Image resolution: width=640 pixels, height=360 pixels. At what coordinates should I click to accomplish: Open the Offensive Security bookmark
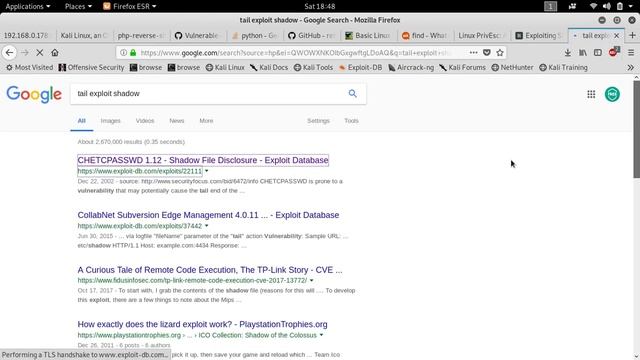91,68
